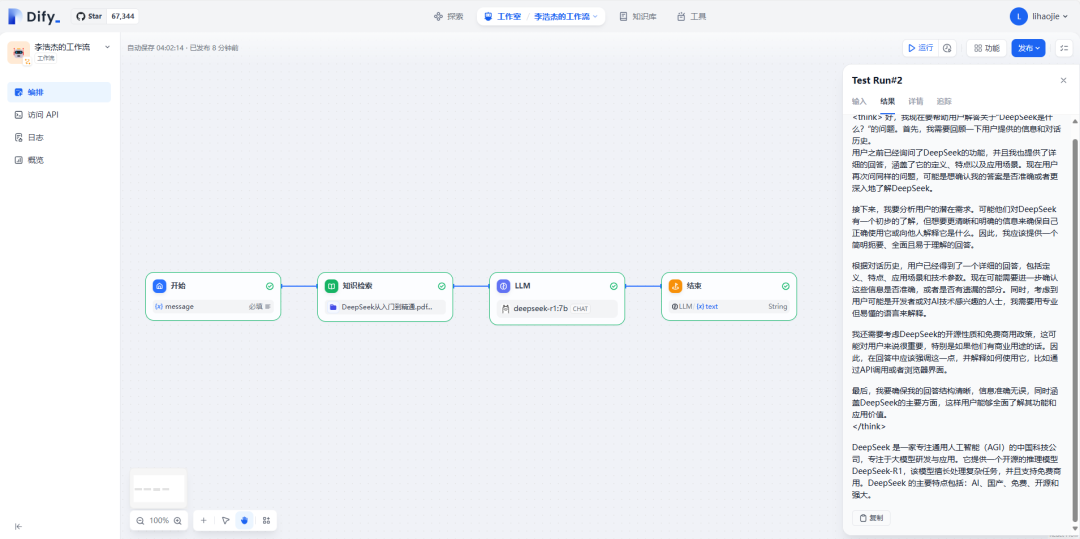Zoom out the canvas
Image resolution: width=1080 pixels, height=539 pixels.
[141, 520]
